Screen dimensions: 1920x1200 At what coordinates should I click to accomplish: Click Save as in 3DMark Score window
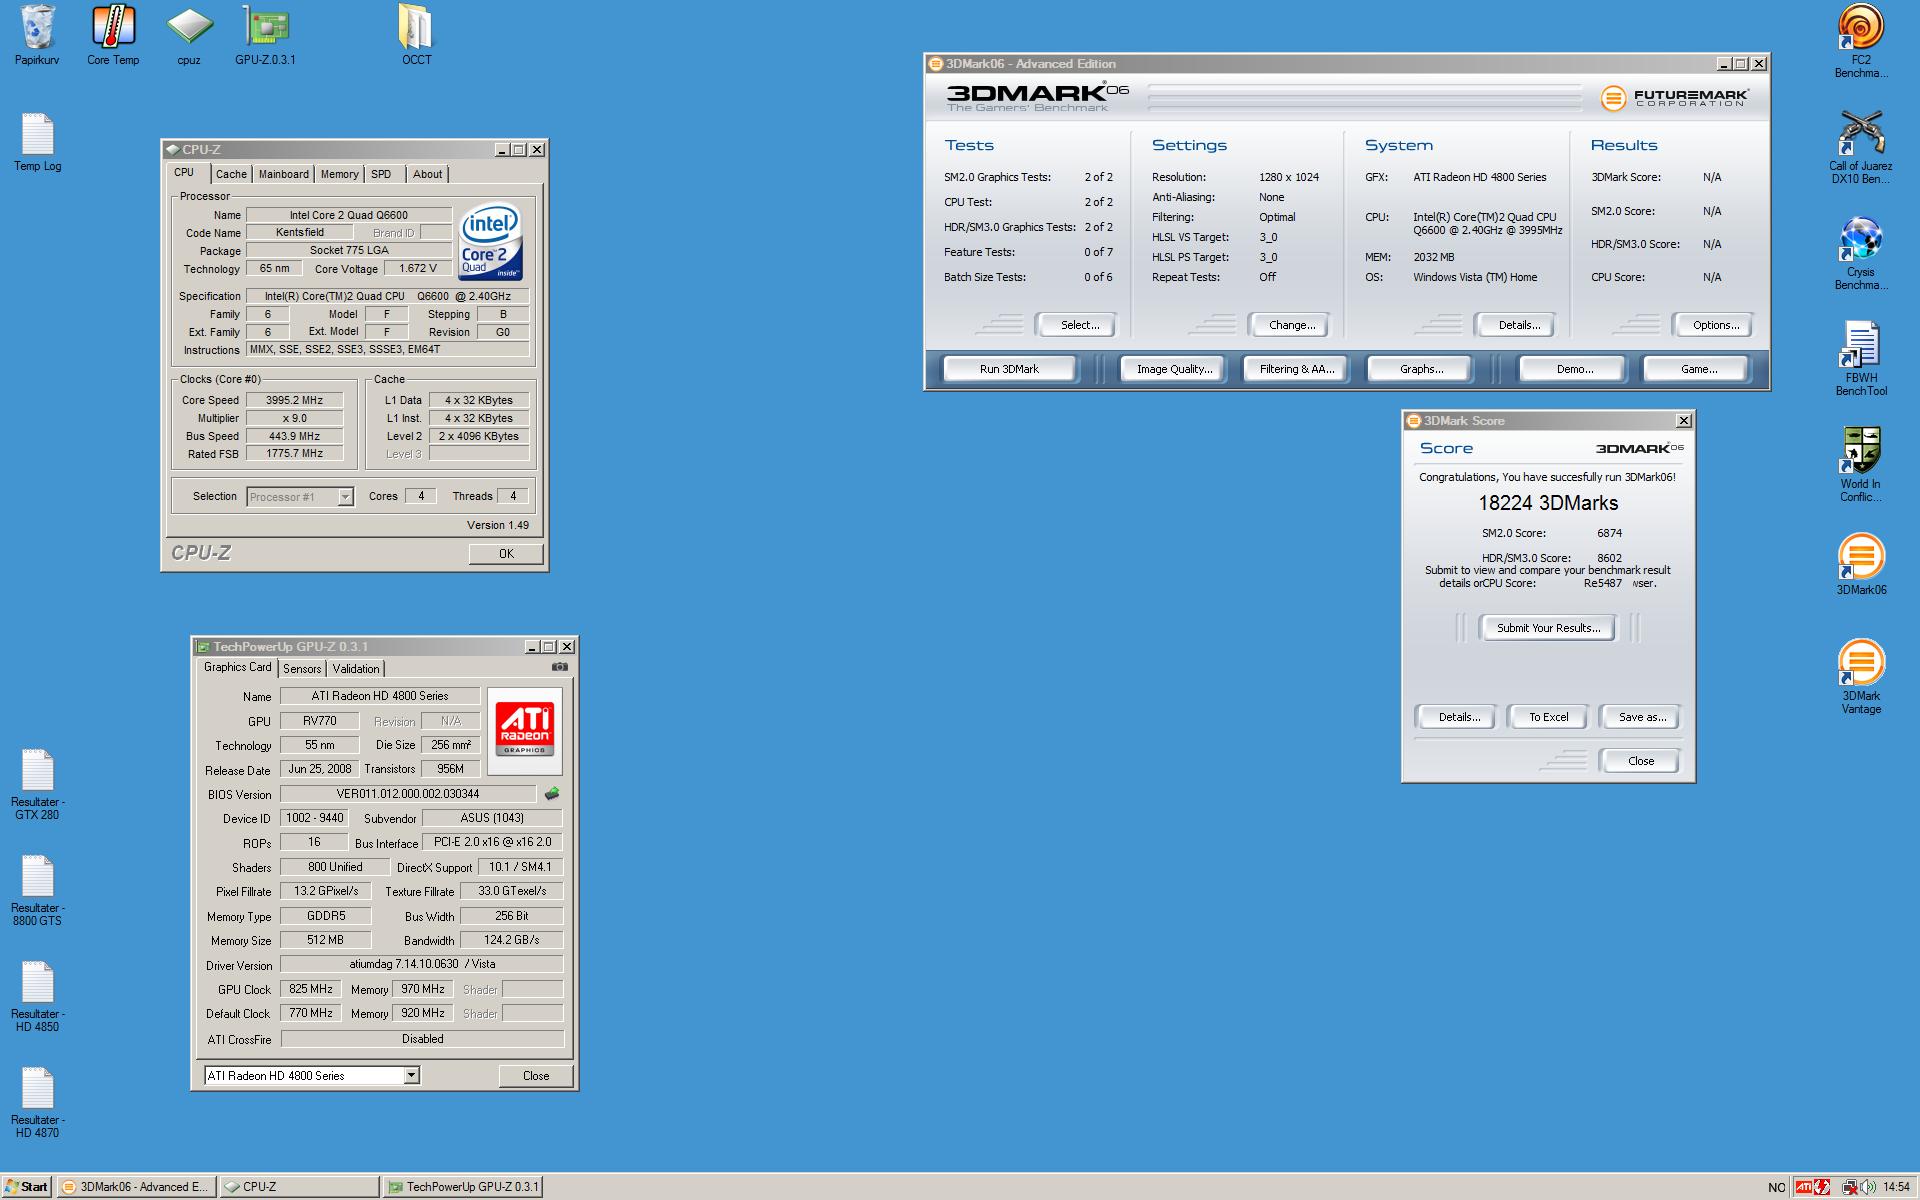click(1642, 717)
